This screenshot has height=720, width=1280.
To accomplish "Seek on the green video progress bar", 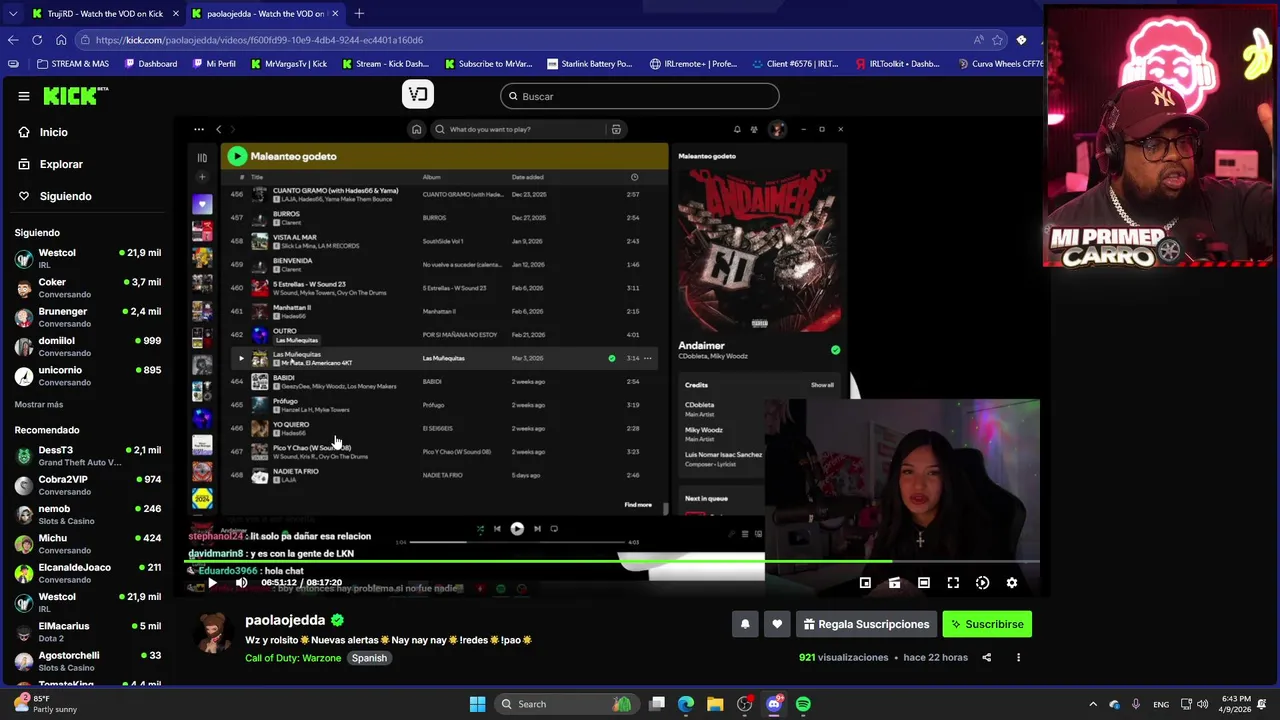I will (612, 561).
